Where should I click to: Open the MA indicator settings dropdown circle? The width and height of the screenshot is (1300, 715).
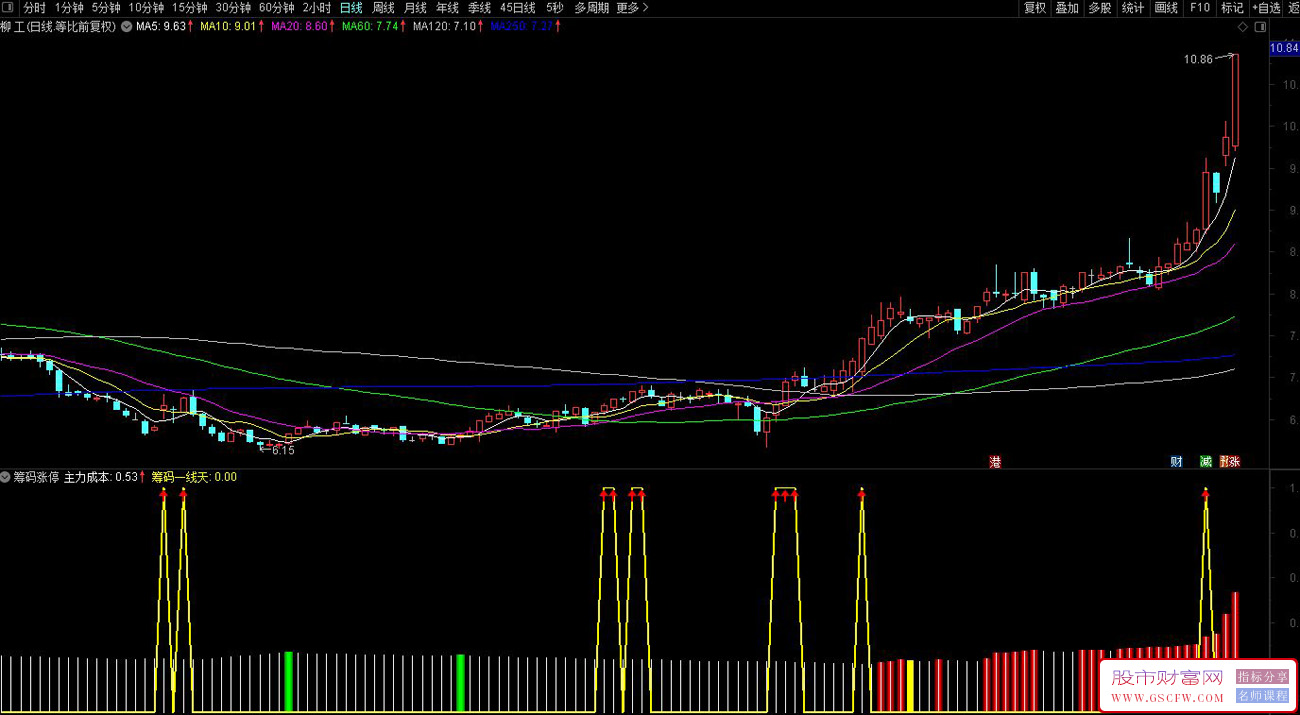(x=126, y=27)
